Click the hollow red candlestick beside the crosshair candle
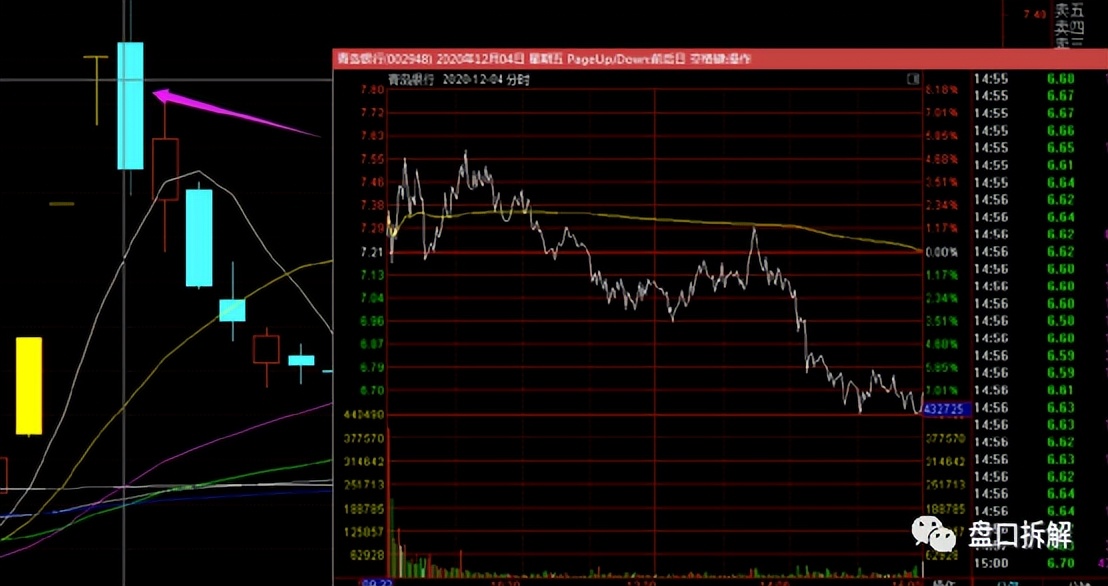Screen dimensions: 1108x586 165,169
